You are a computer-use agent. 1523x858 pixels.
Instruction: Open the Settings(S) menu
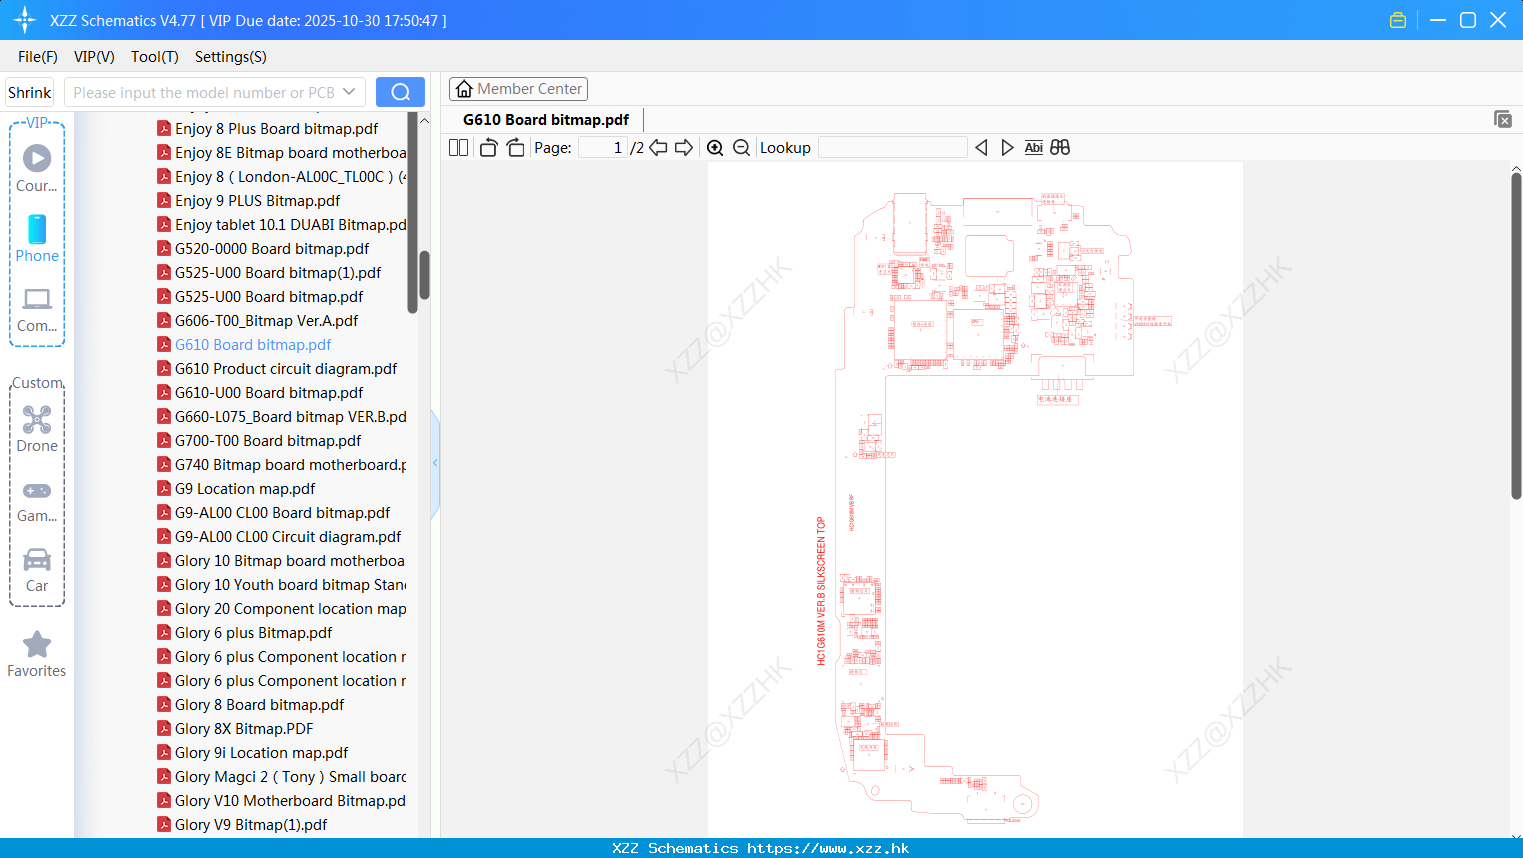tap(231, 56)
